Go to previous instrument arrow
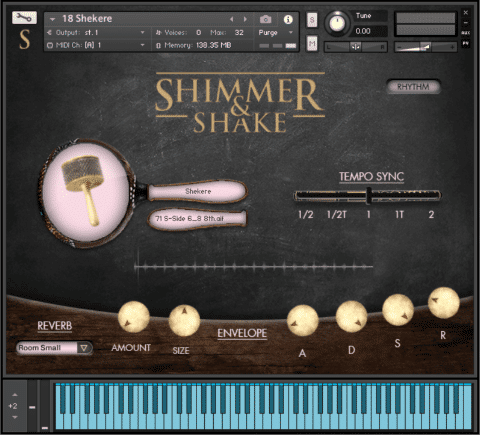This screenshot has width=480, height=435. click(232, 19)
